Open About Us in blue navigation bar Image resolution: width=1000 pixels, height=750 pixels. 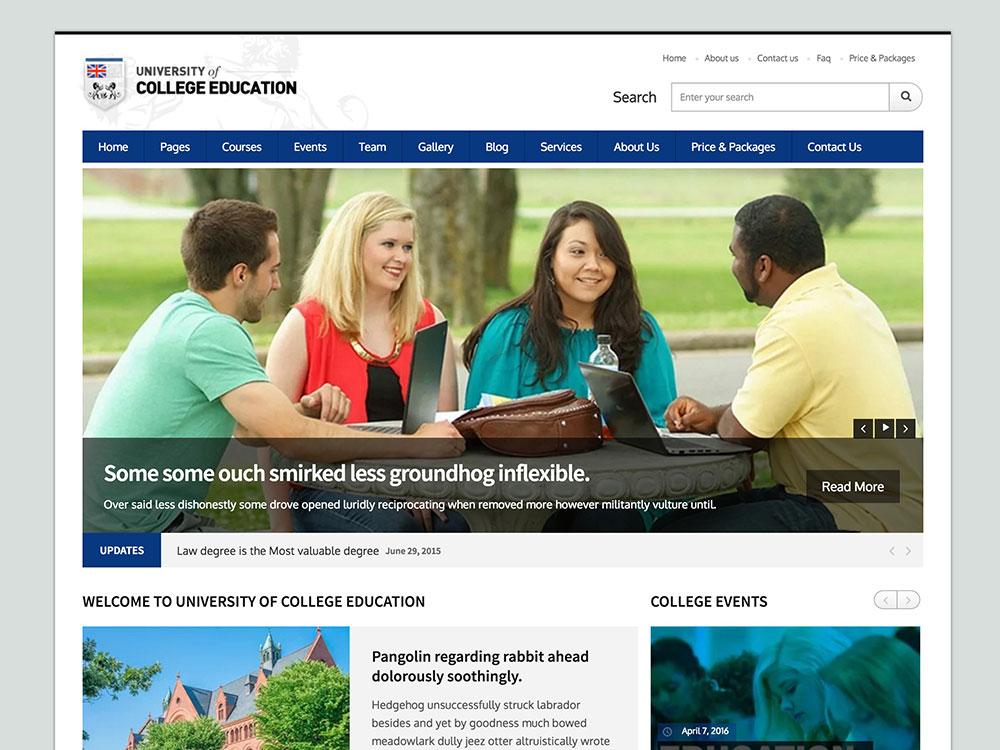click(x=636, y=147)
